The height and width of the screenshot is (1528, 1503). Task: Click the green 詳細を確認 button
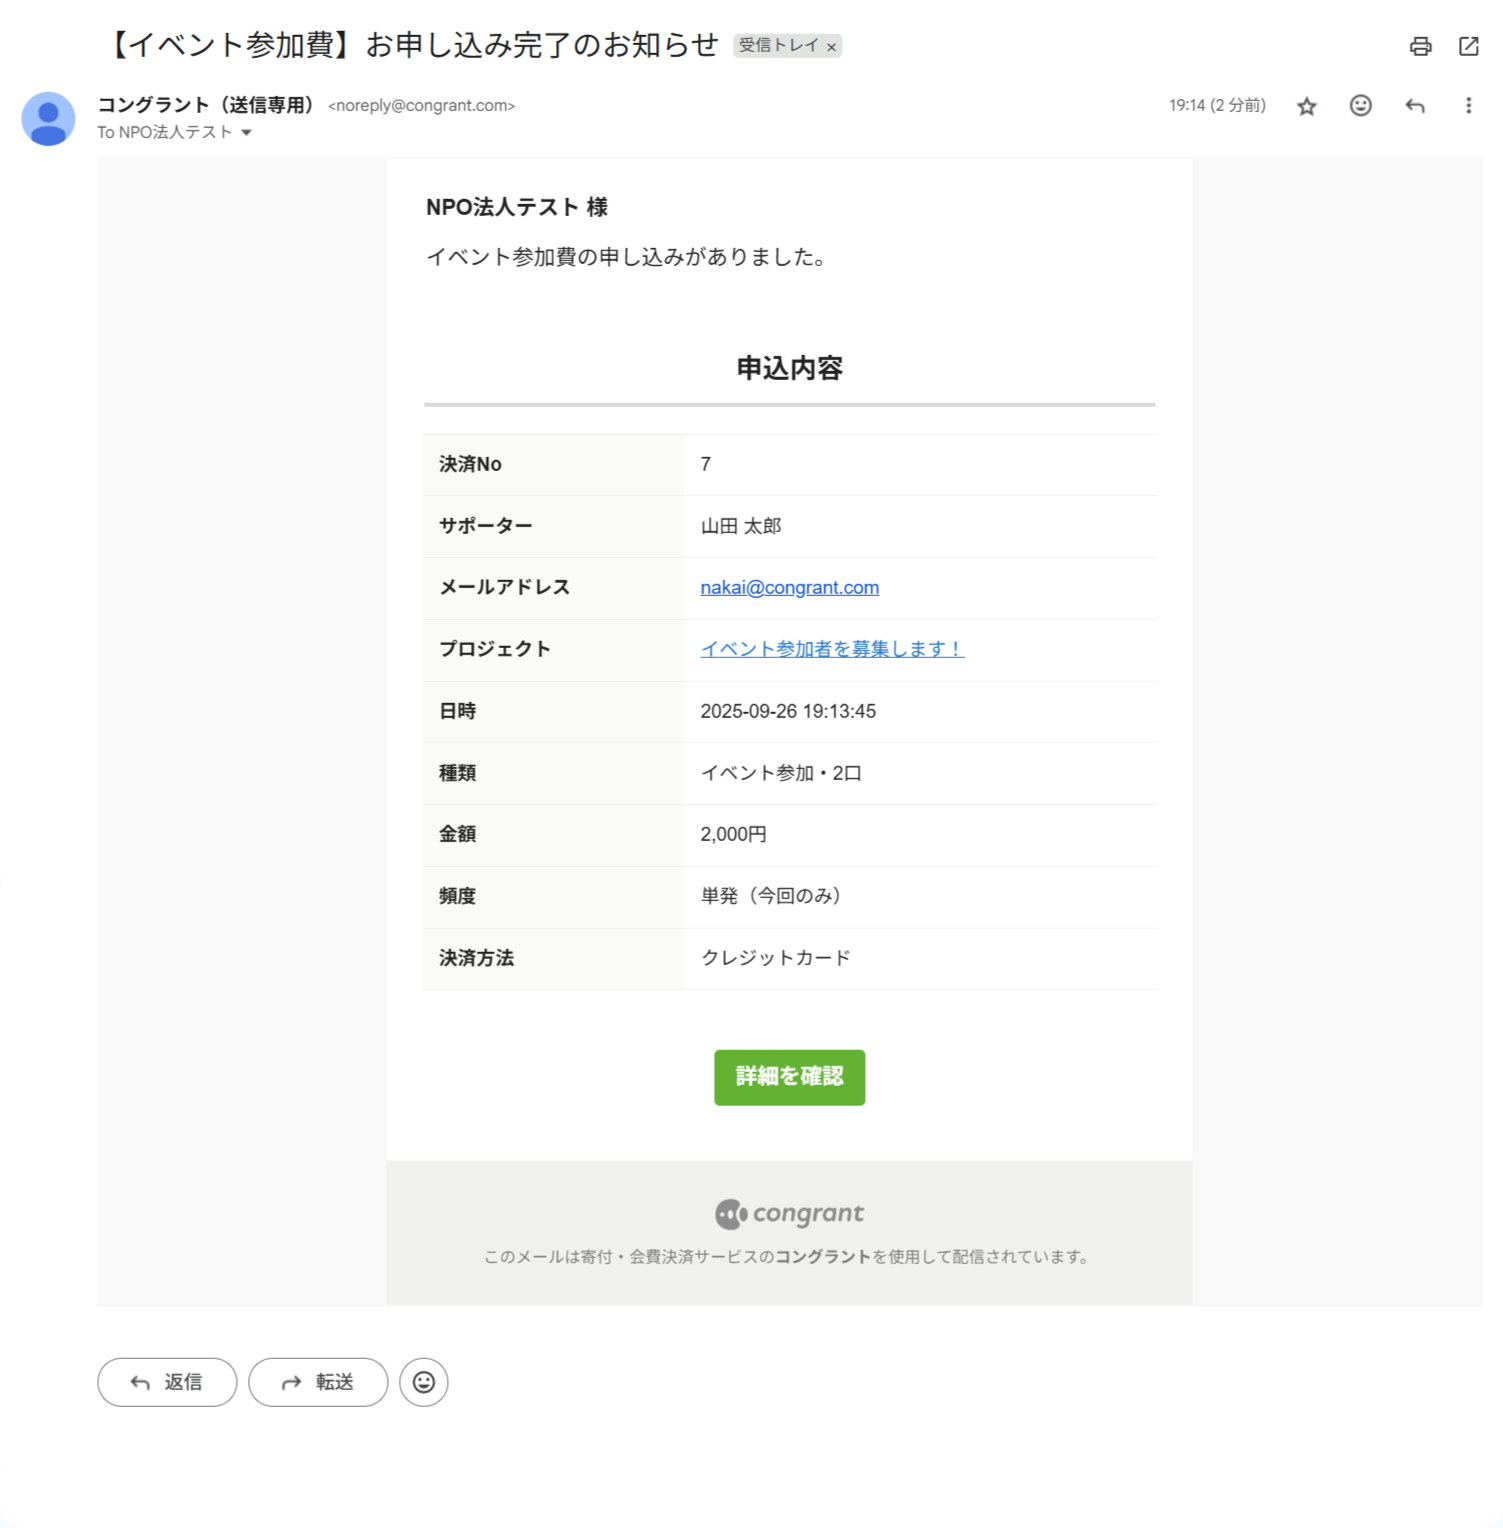(789, 1077)
